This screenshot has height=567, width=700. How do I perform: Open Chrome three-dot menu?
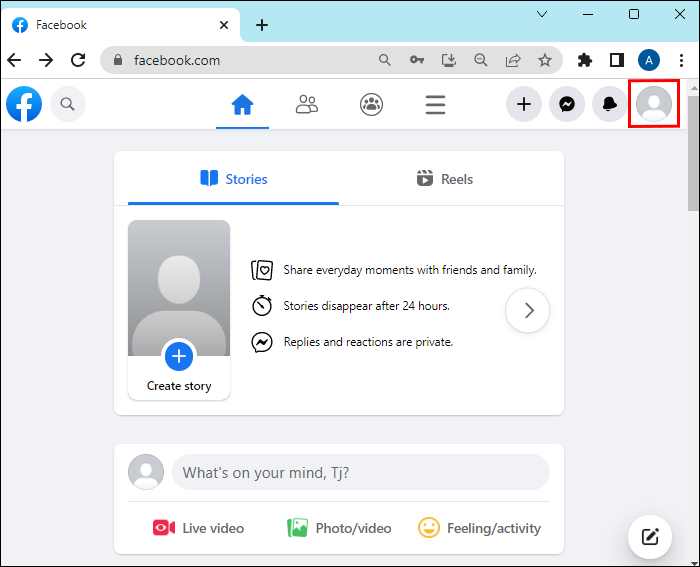681,60
